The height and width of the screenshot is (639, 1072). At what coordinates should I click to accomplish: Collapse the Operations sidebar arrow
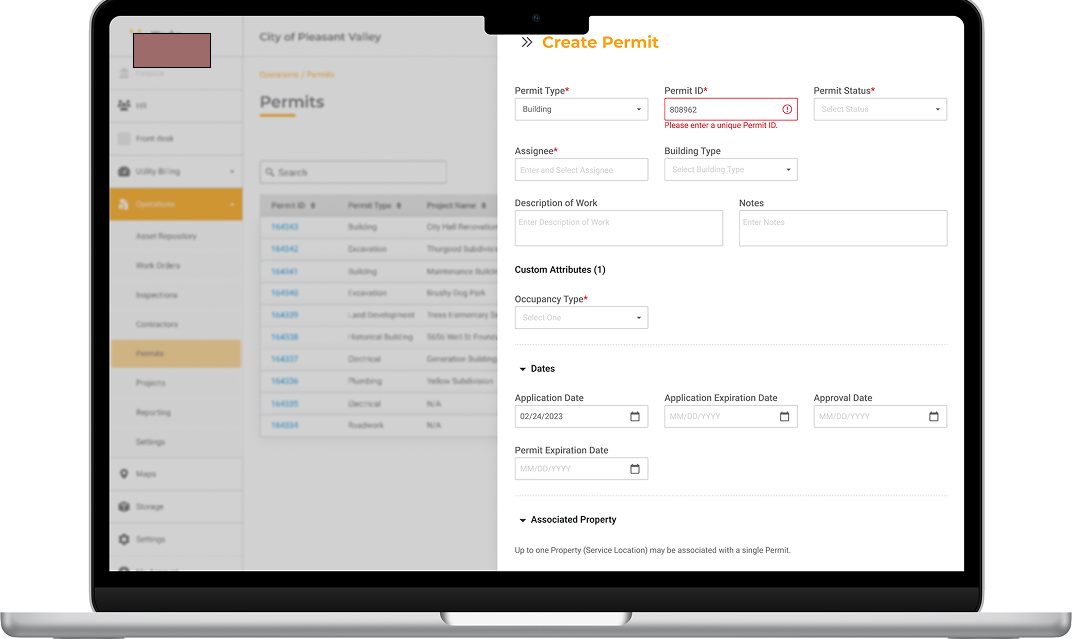tap(232, 204)
